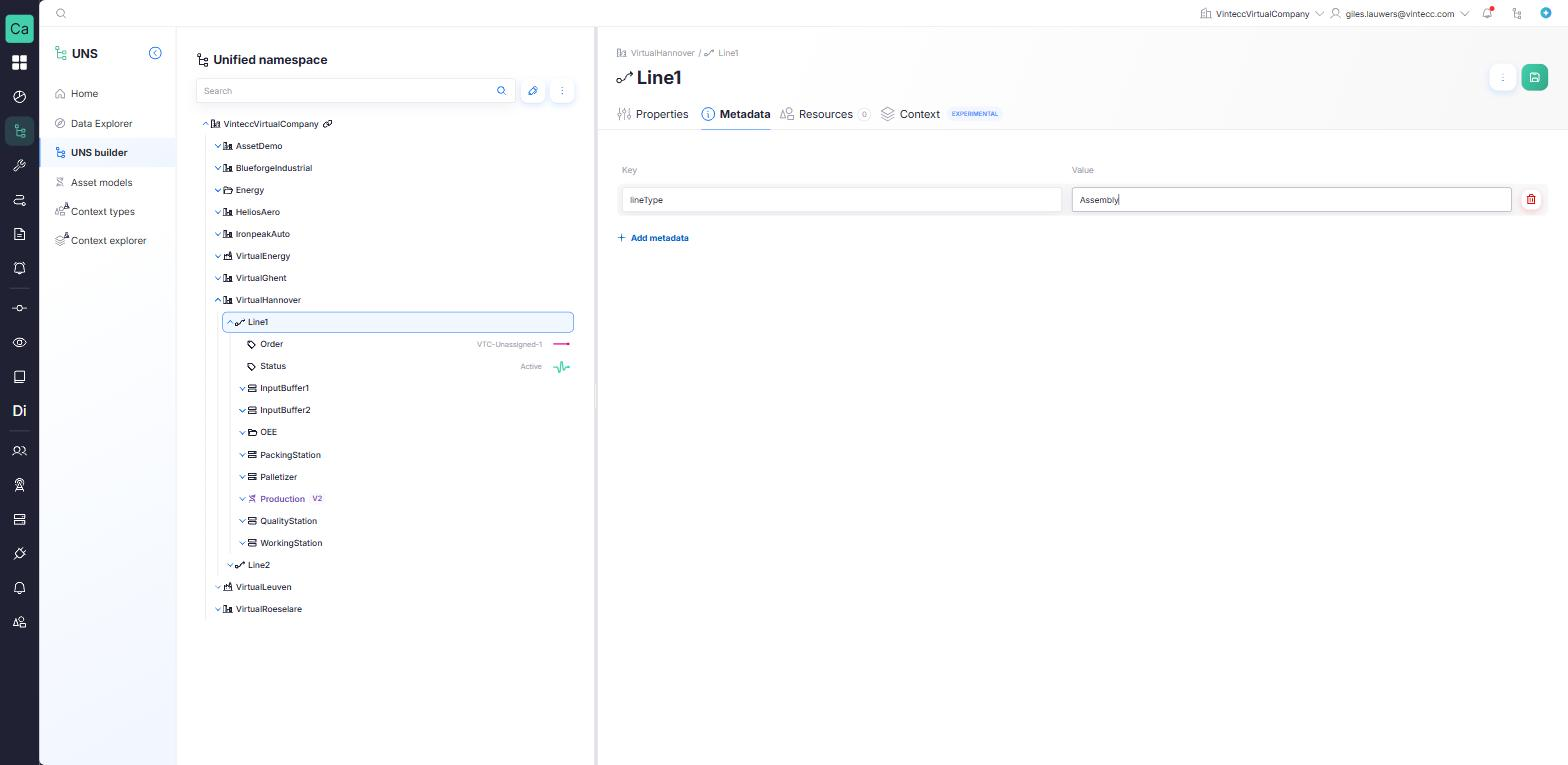Switch to the Properties tab
This screenshot has height=765, width=1568.
pos(653,114)
